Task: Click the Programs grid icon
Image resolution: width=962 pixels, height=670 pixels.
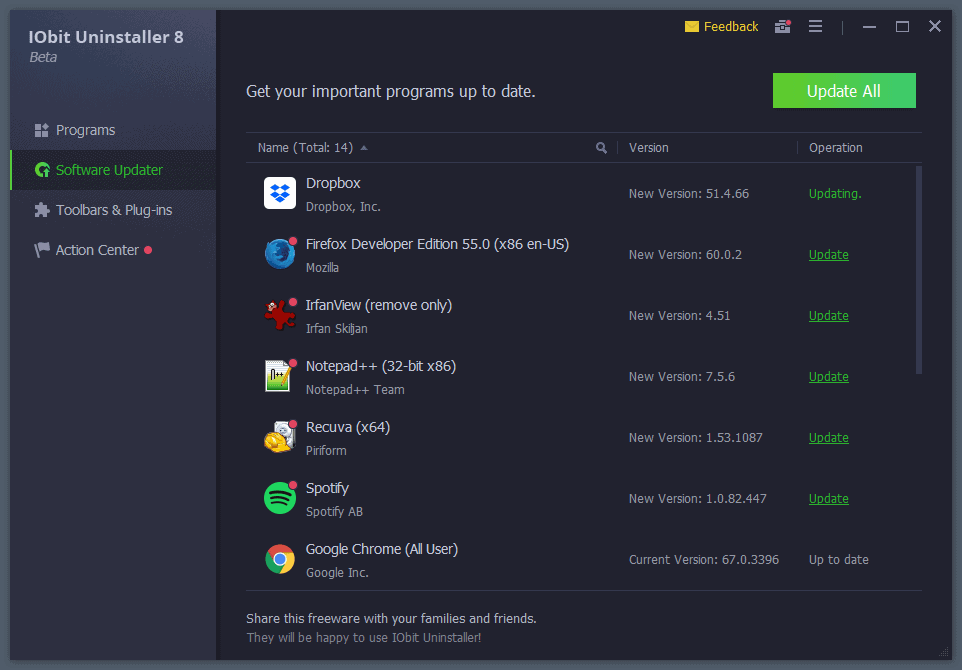Action: [x=41, y=130]
